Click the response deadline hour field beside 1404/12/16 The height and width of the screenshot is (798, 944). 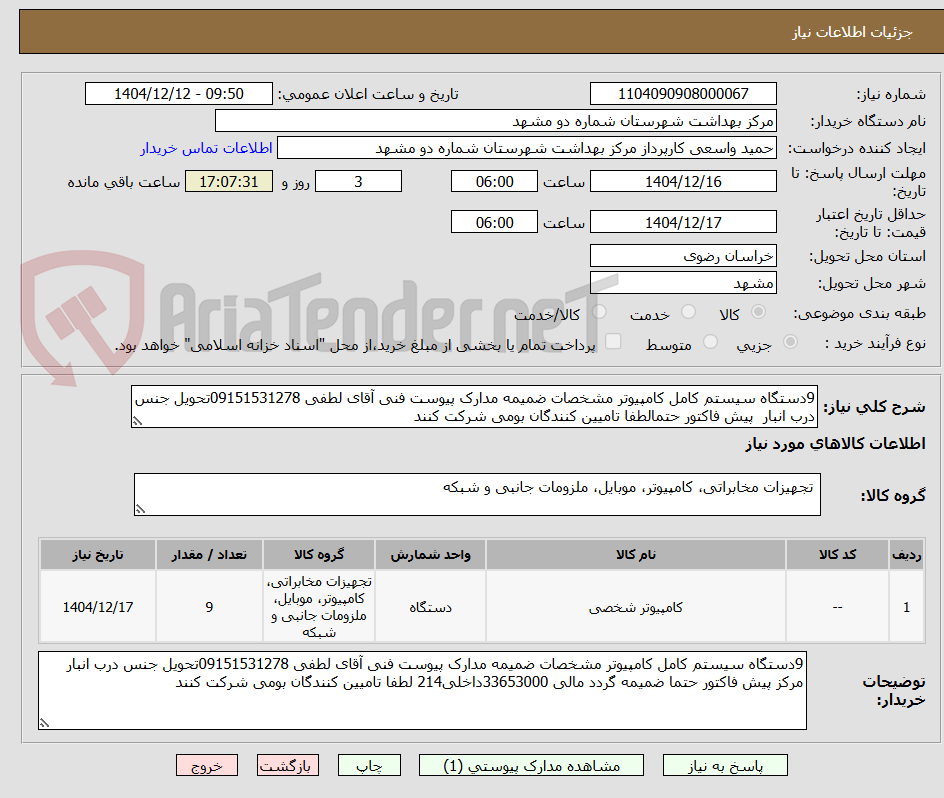point(494,181)
